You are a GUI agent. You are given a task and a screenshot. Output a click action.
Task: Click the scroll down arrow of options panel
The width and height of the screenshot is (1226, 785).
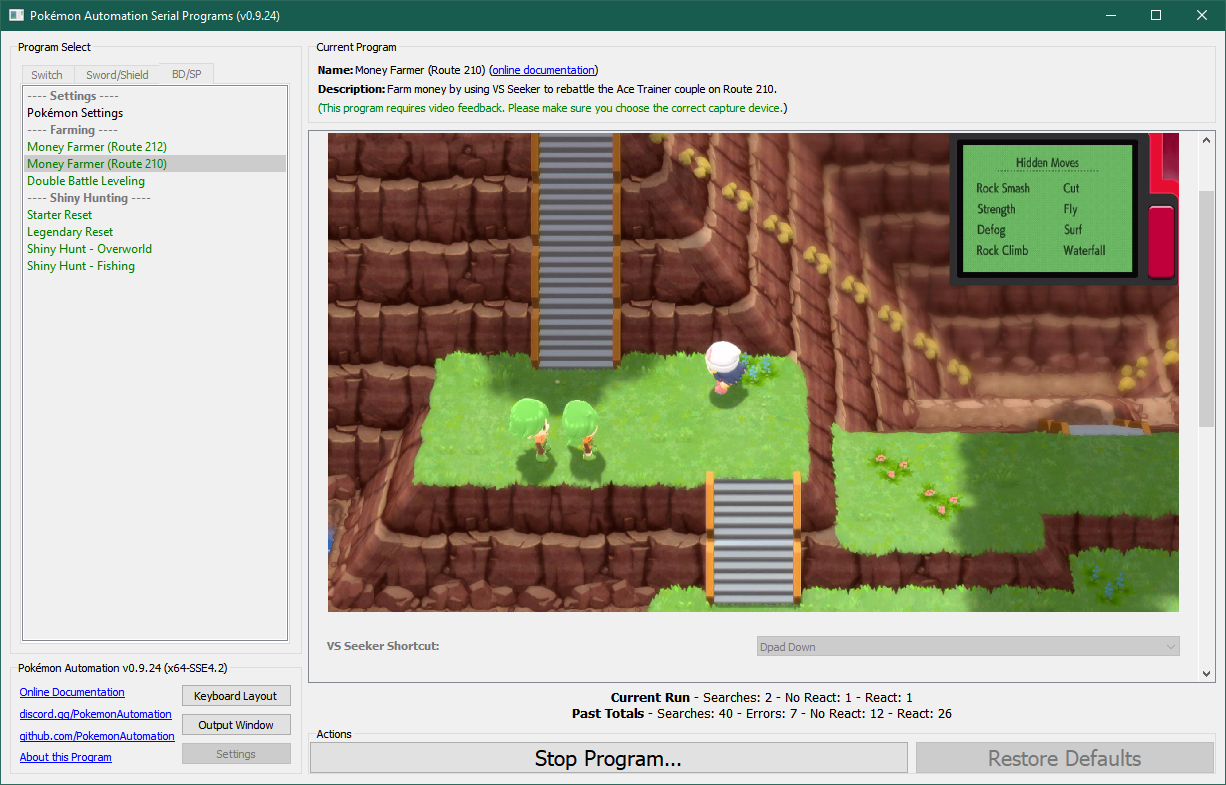1207,674
